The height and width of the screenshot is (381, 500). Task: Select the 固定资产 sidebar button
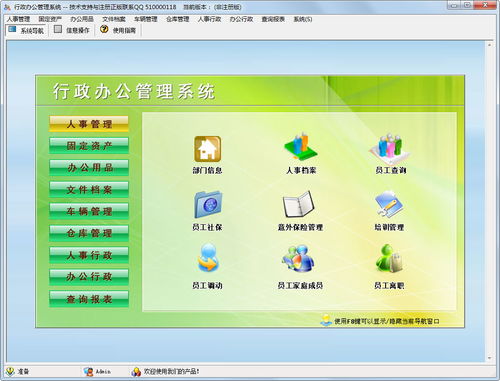[x=89, y=146]
